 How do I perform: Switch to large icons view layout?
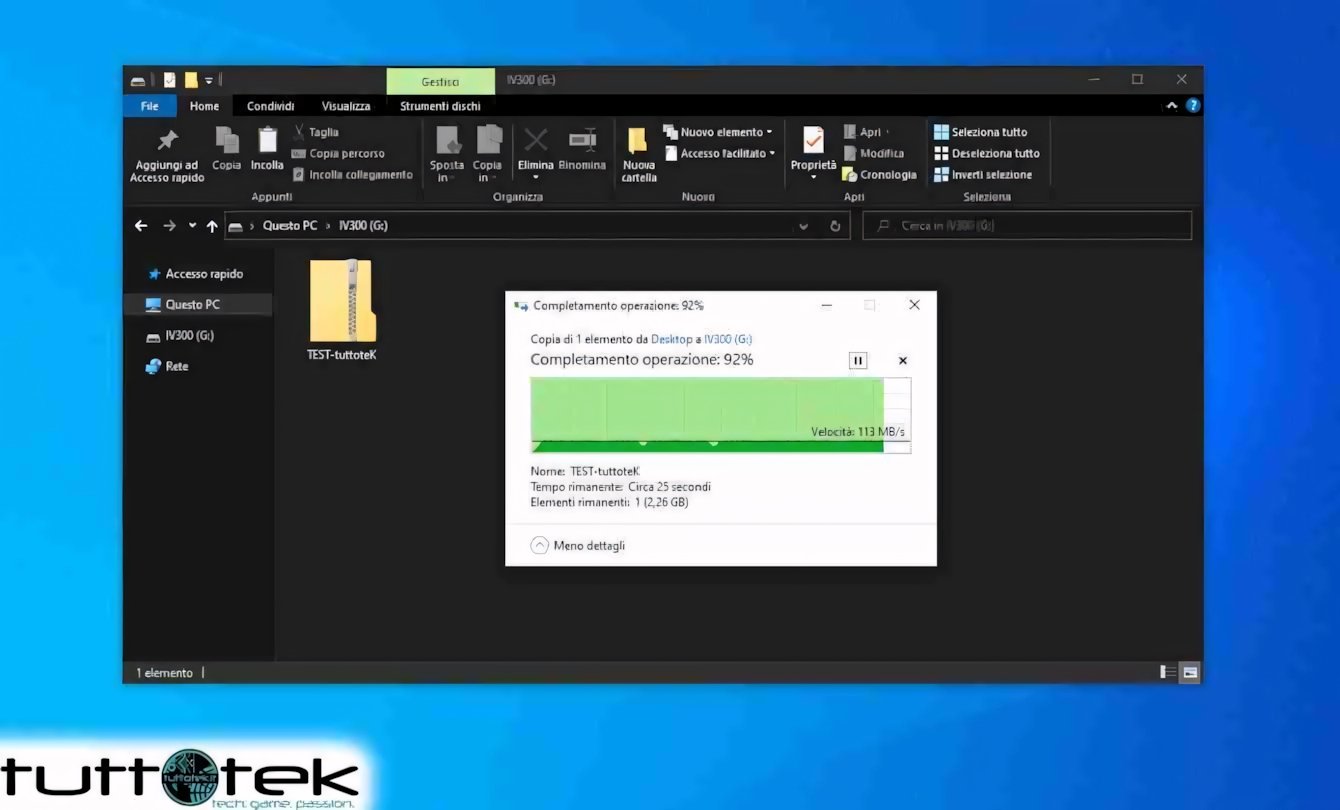[x=1190, y=672]
